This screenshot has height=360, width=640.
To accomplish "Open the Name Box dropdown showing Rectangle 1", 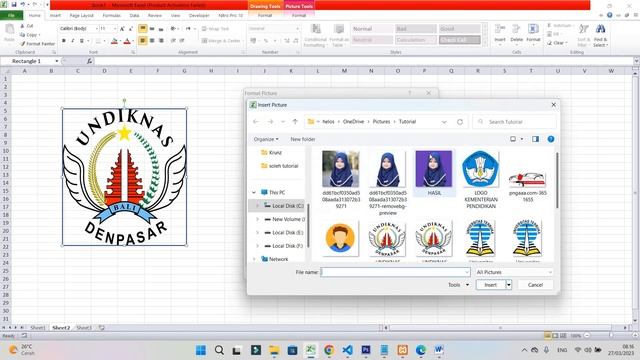I will 57,61.
